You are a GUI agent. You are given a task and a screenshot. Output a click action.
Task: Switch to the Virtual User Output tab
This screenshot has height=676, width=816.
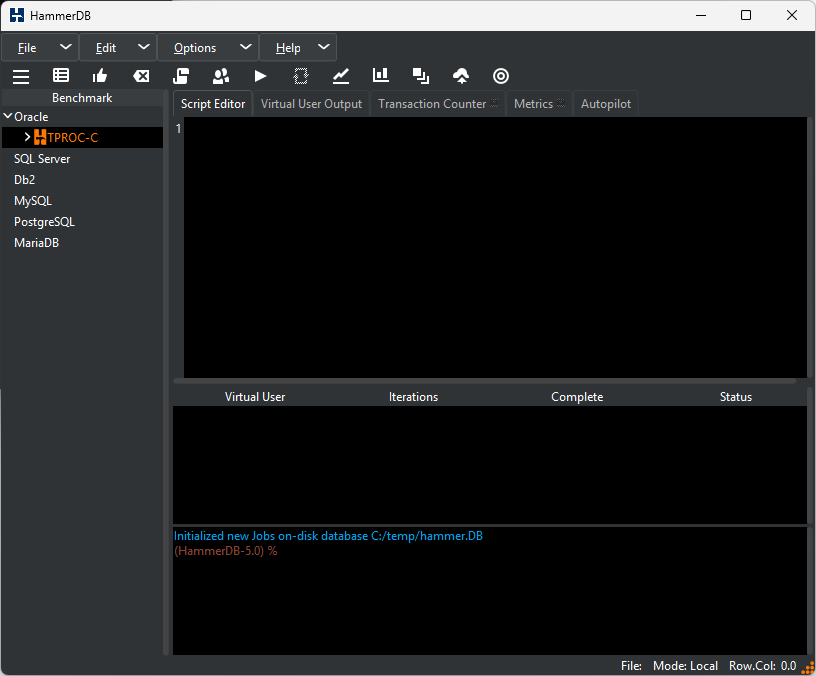311,104
